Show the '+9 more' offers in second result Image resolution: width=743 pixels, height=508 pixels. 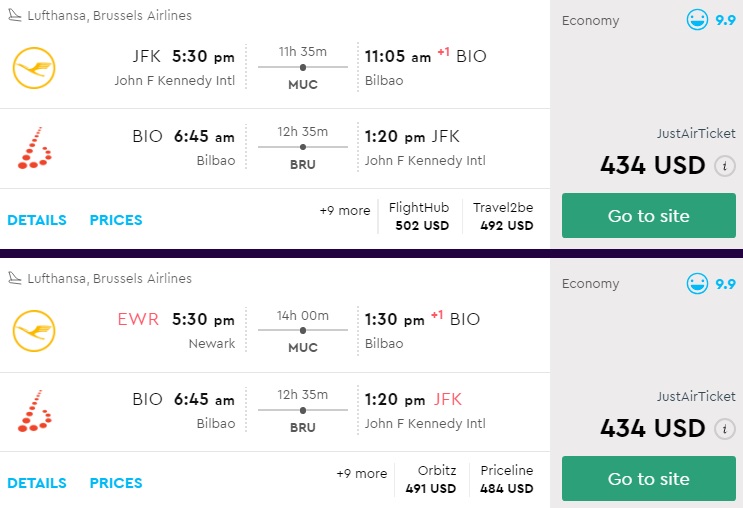click(361, 474)
